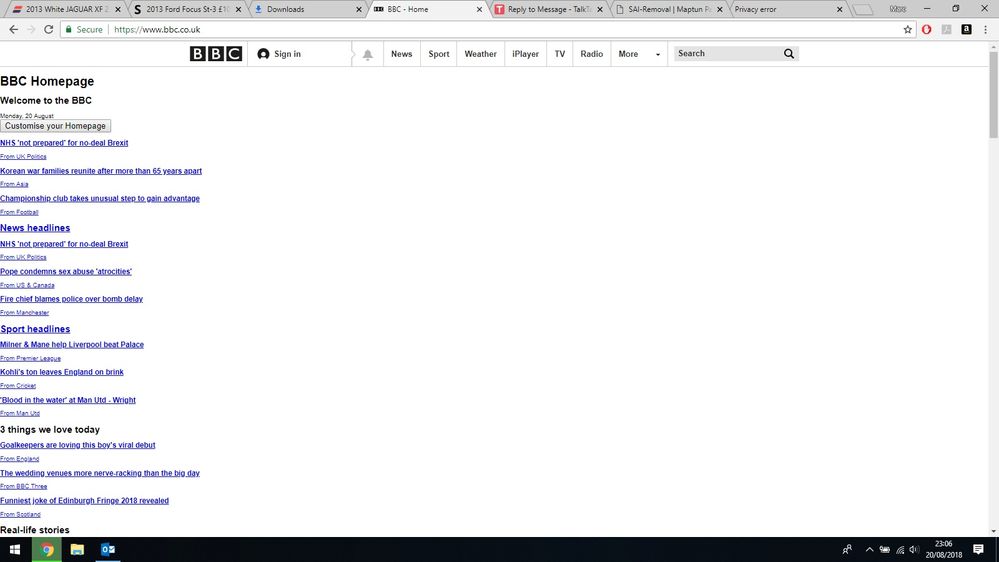The width and height of the screenshot is (999, 562).
Task: Open wedding venues nerve-racking story
Action: [x=100, y=473]
